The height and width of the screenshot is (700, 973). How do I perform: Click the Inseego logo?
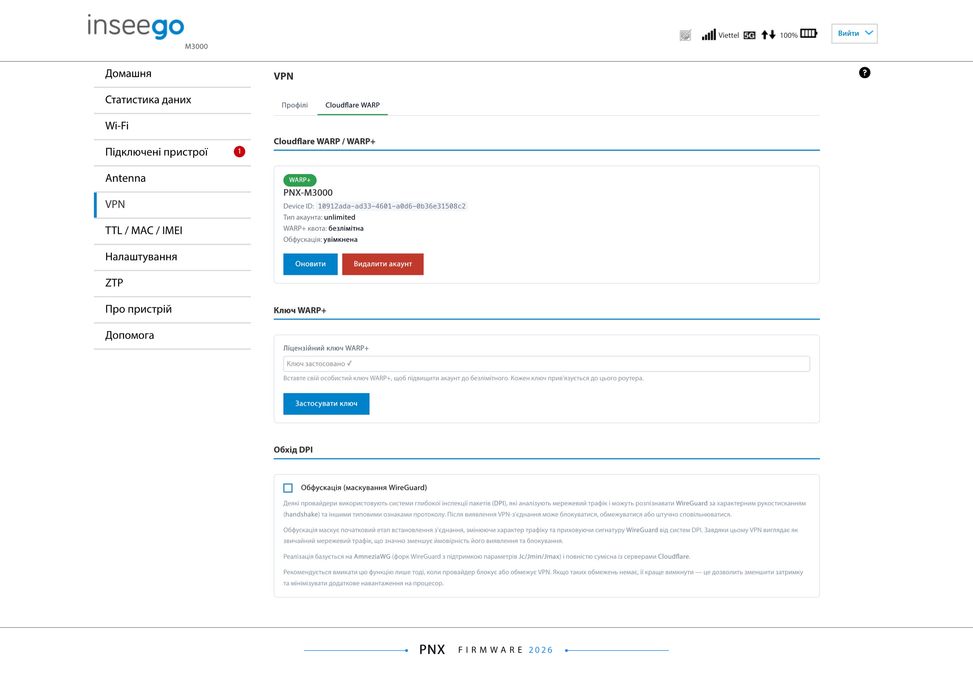pos(135,26)
